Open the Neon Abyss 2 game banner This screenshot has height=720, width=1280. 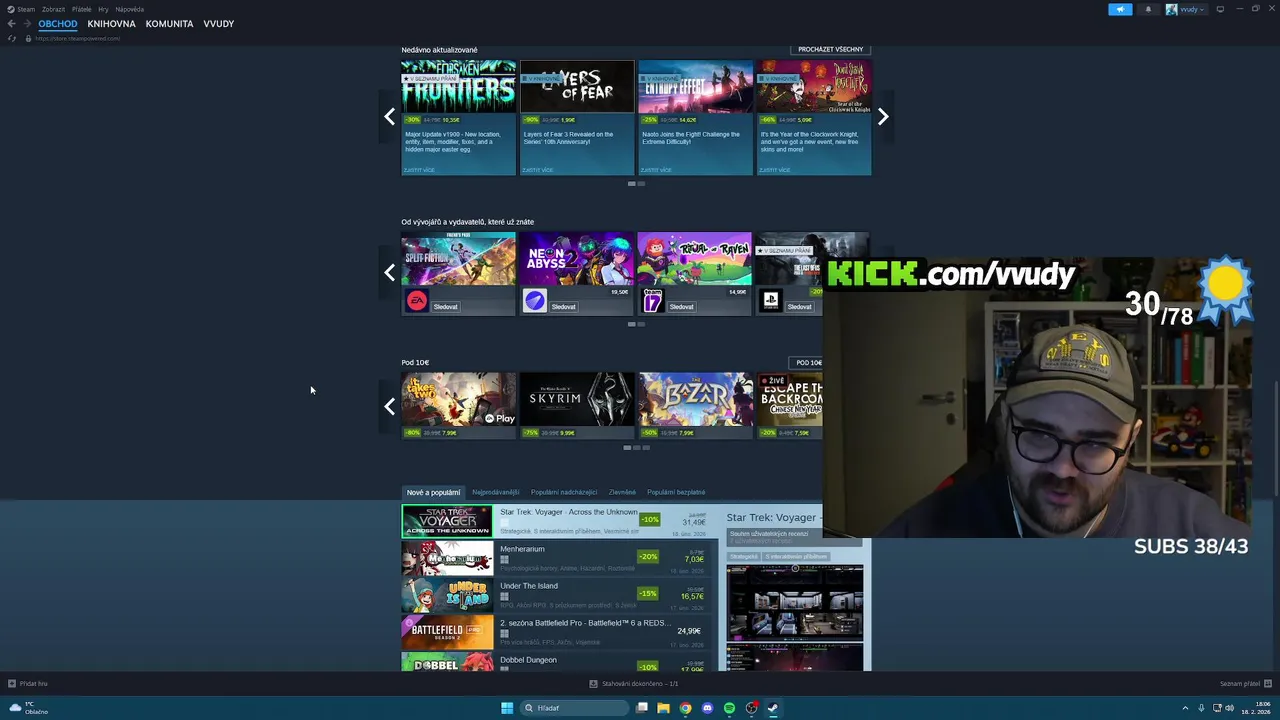pyautogui.click(x=577, y=259)
